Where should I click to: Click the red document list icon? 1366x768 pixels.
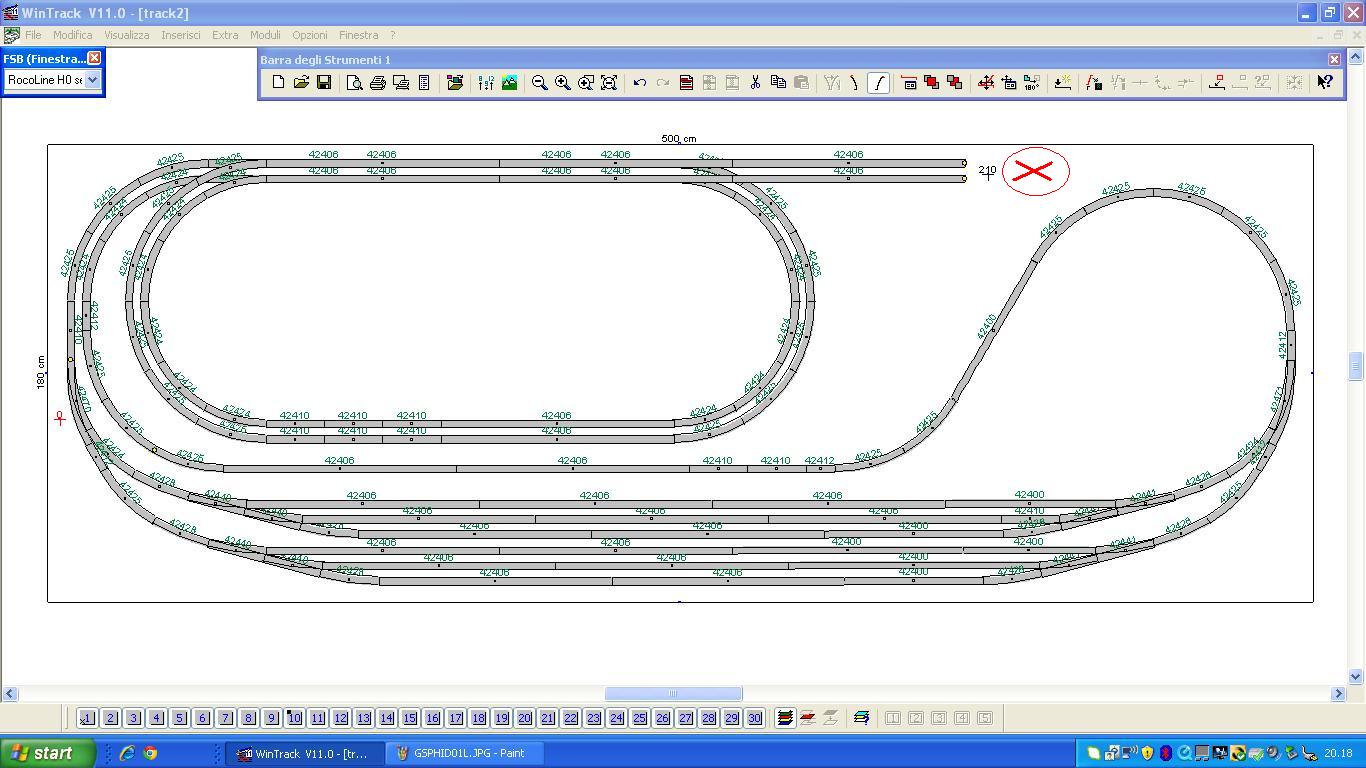tap(686, 83)
